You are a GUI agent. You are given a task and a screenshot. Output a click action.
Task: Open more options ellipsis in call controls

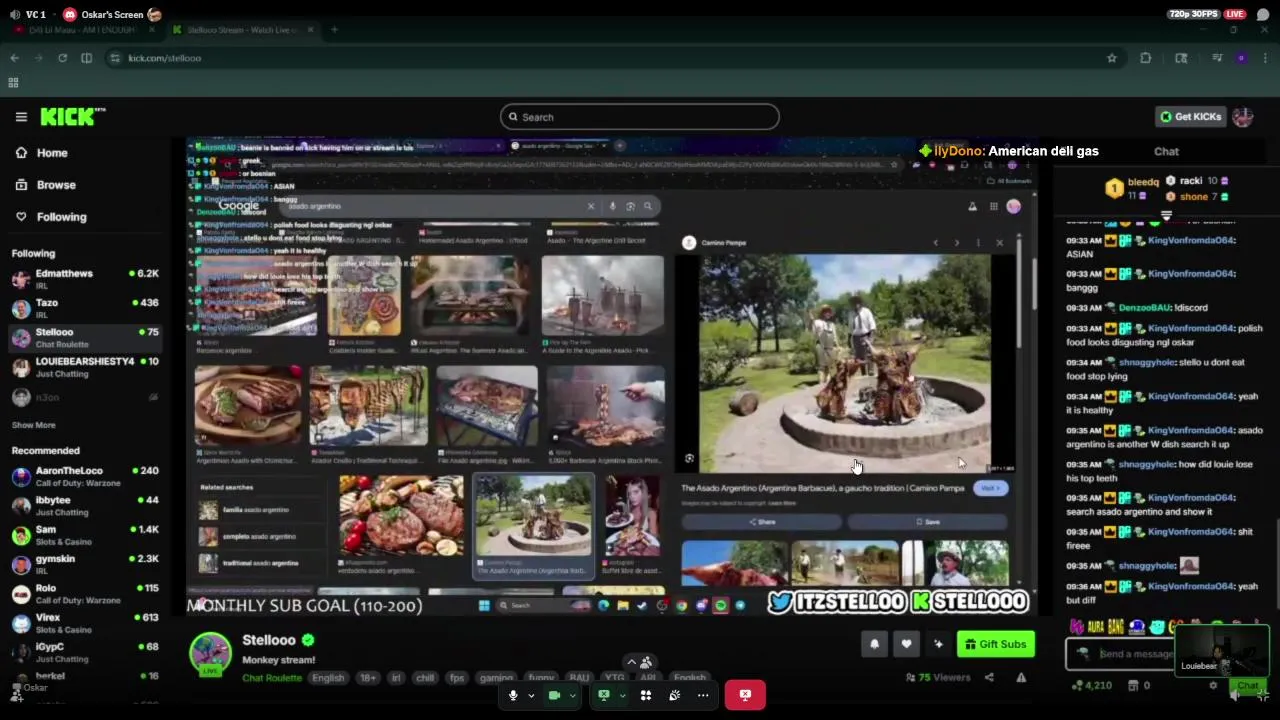pos(703,696)
